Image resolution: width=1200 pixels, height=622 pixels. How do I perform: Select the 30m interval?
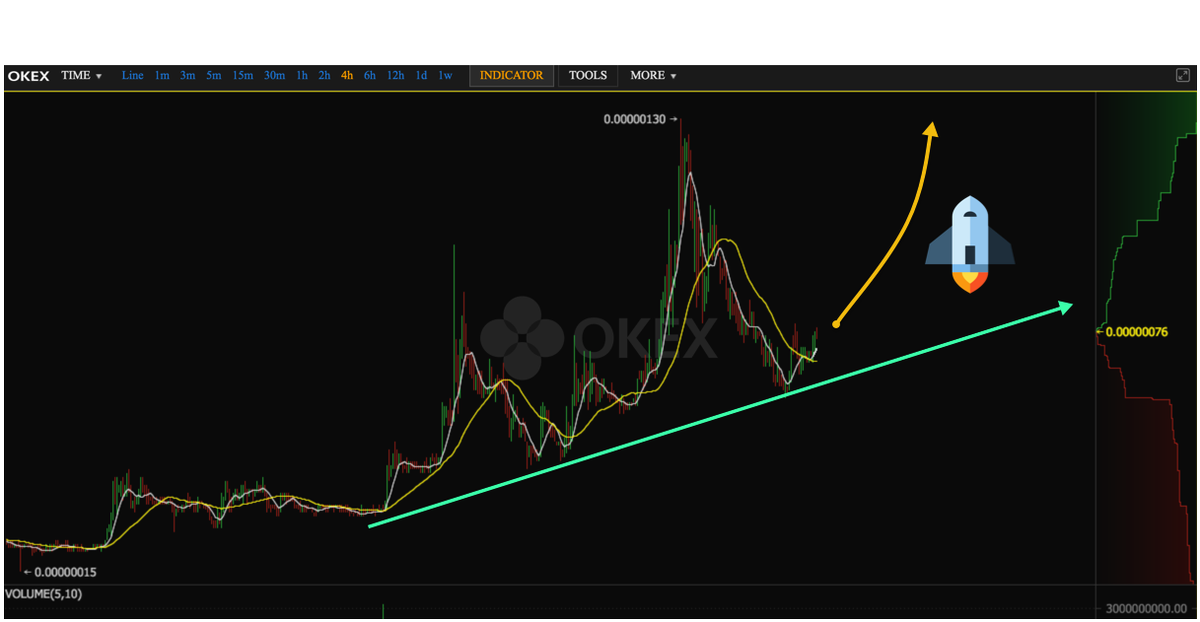pos(274,75)
